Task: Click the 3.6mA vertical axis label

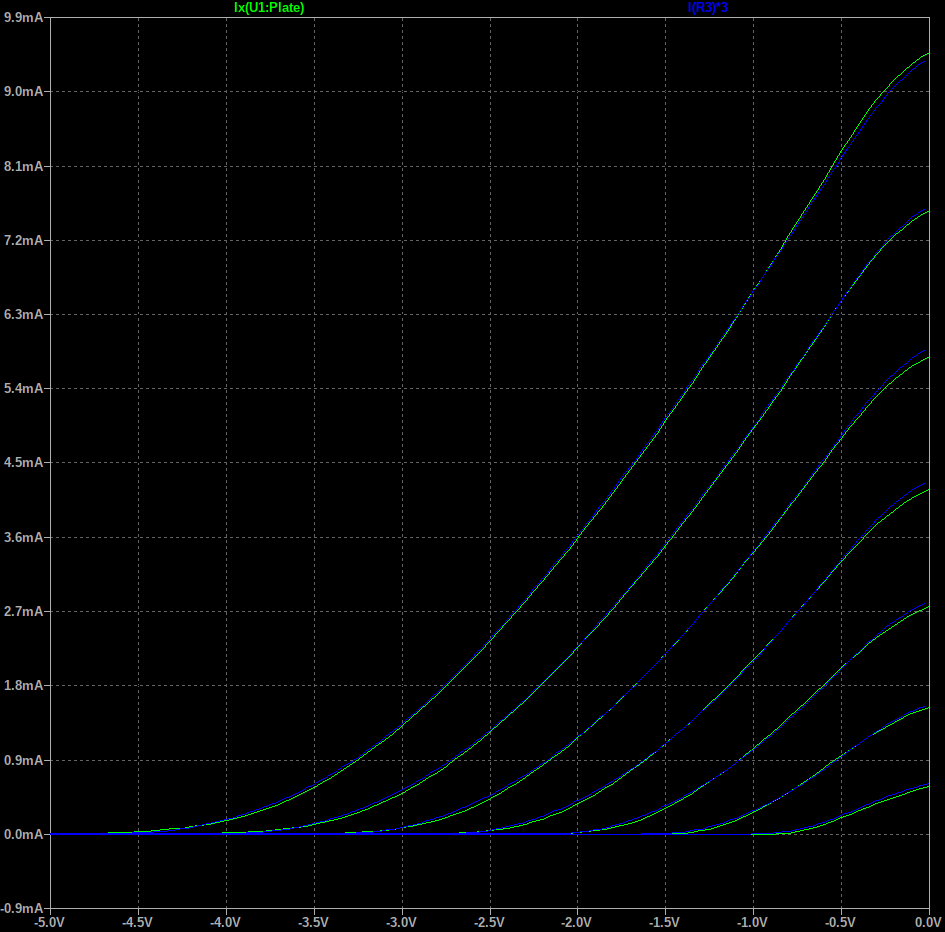Action: click(x=24, y=537)
